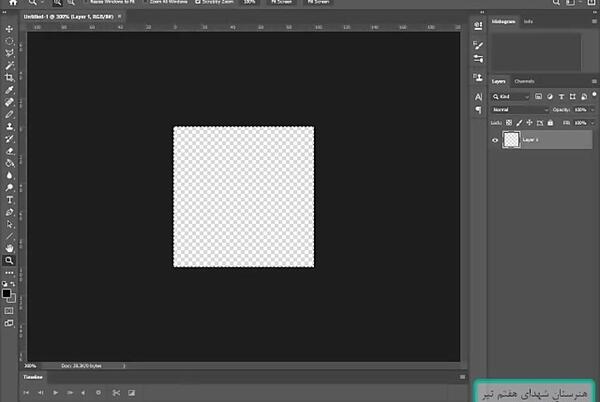
Task: Toggle Quick Mask mode
Action: 9,311
